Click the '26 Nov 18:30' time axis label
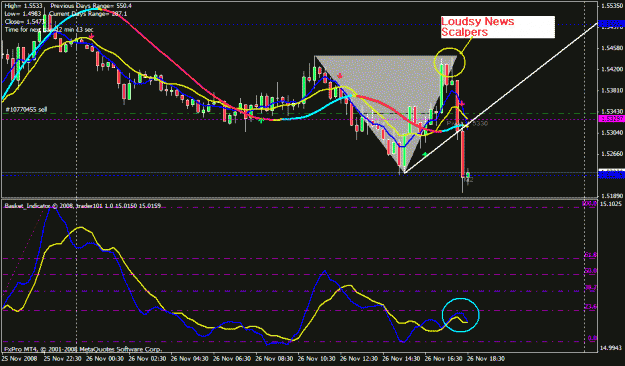Image resolution: width=625 pixels, height=366 pixels. click(x=485, y=358)
